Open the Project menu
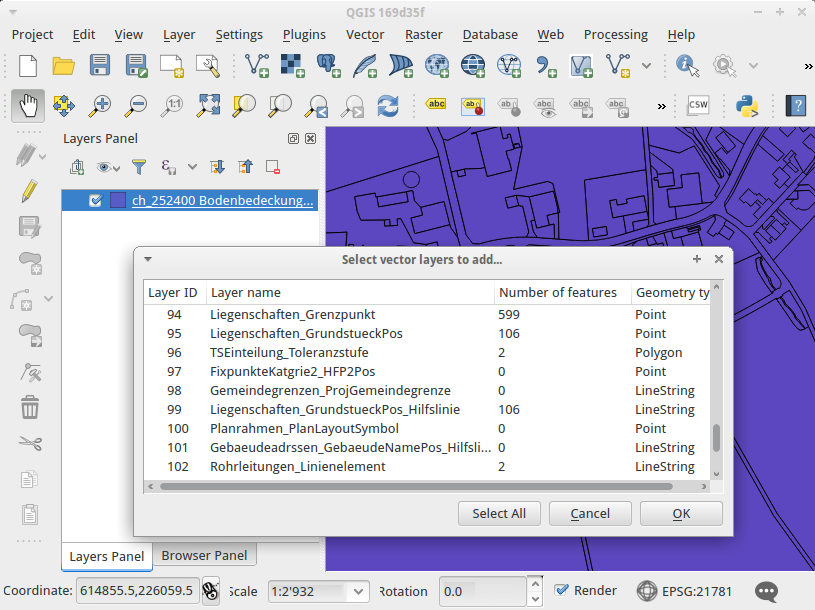The width and height of the screenshot is (815, 610). pos(32,35)
